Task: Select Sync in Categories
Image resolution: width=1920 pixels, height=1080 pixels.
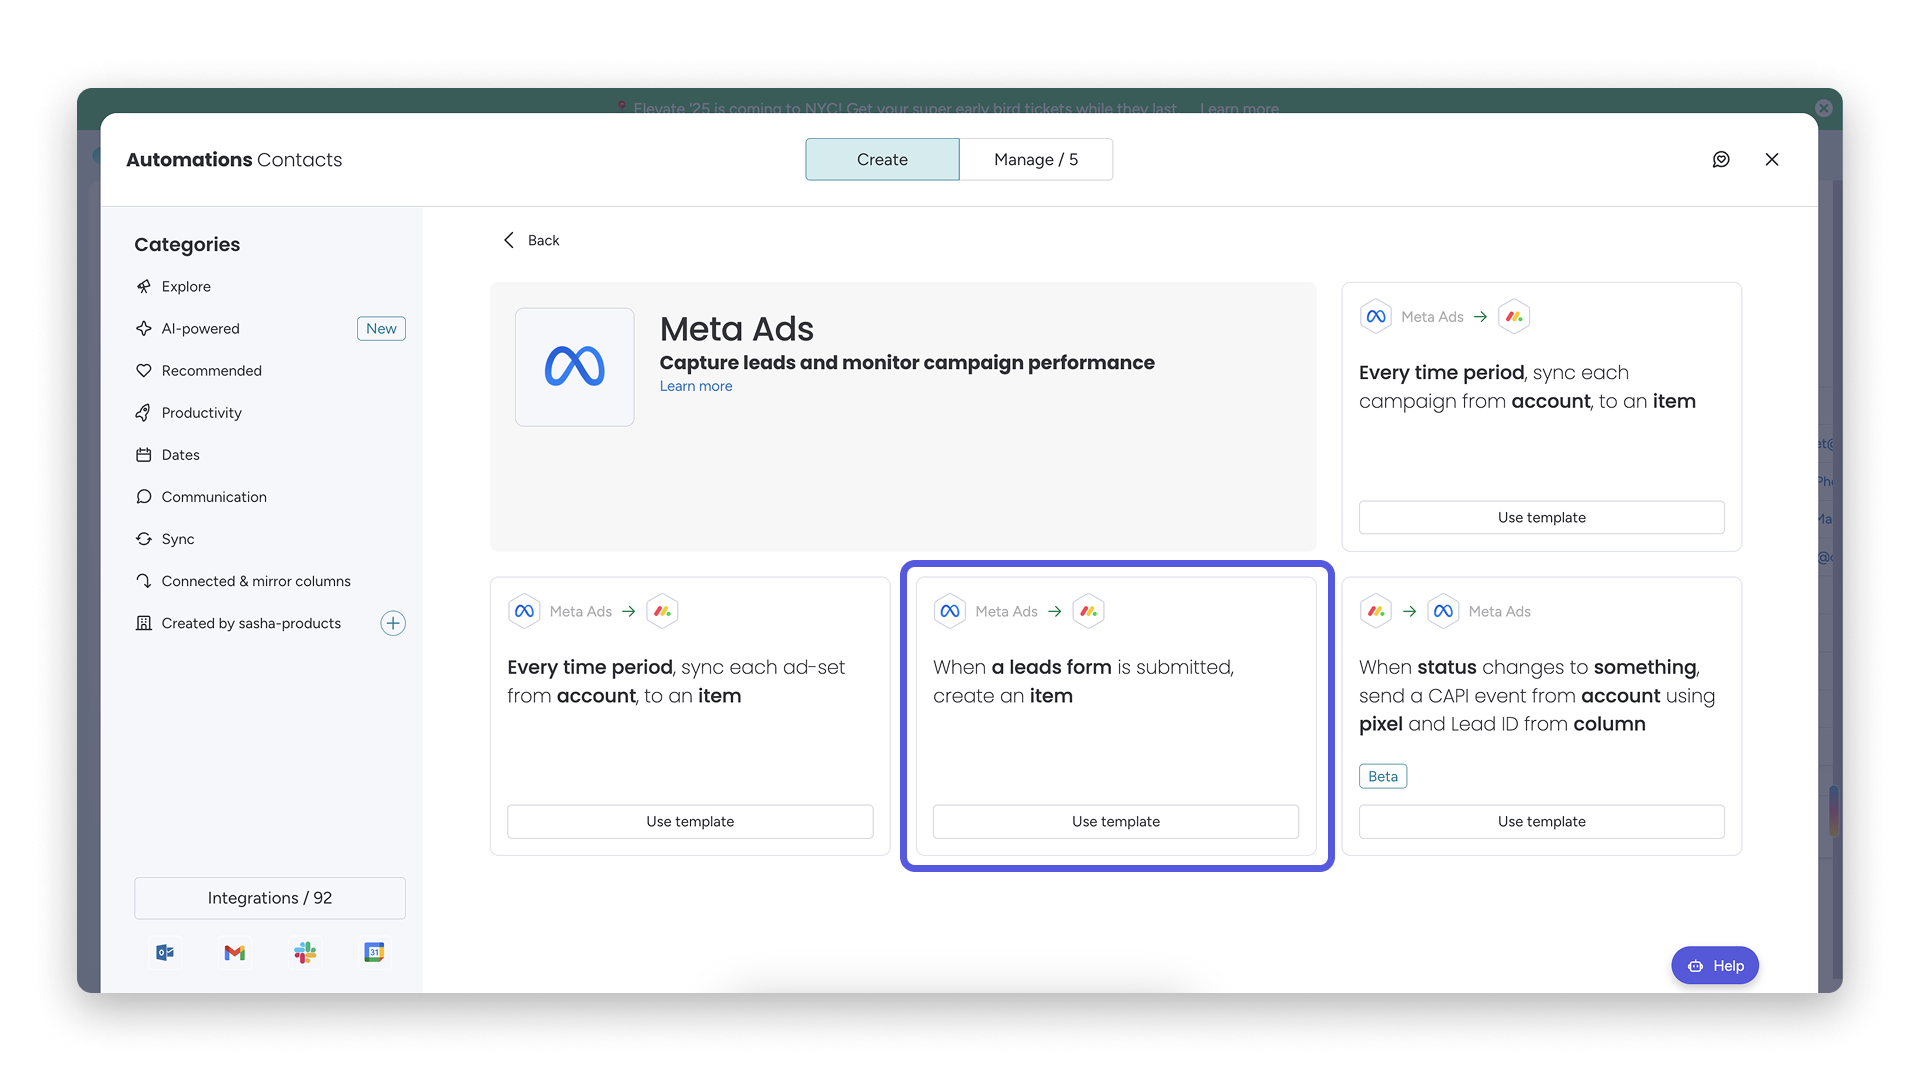Action: [x=178, y=538]
